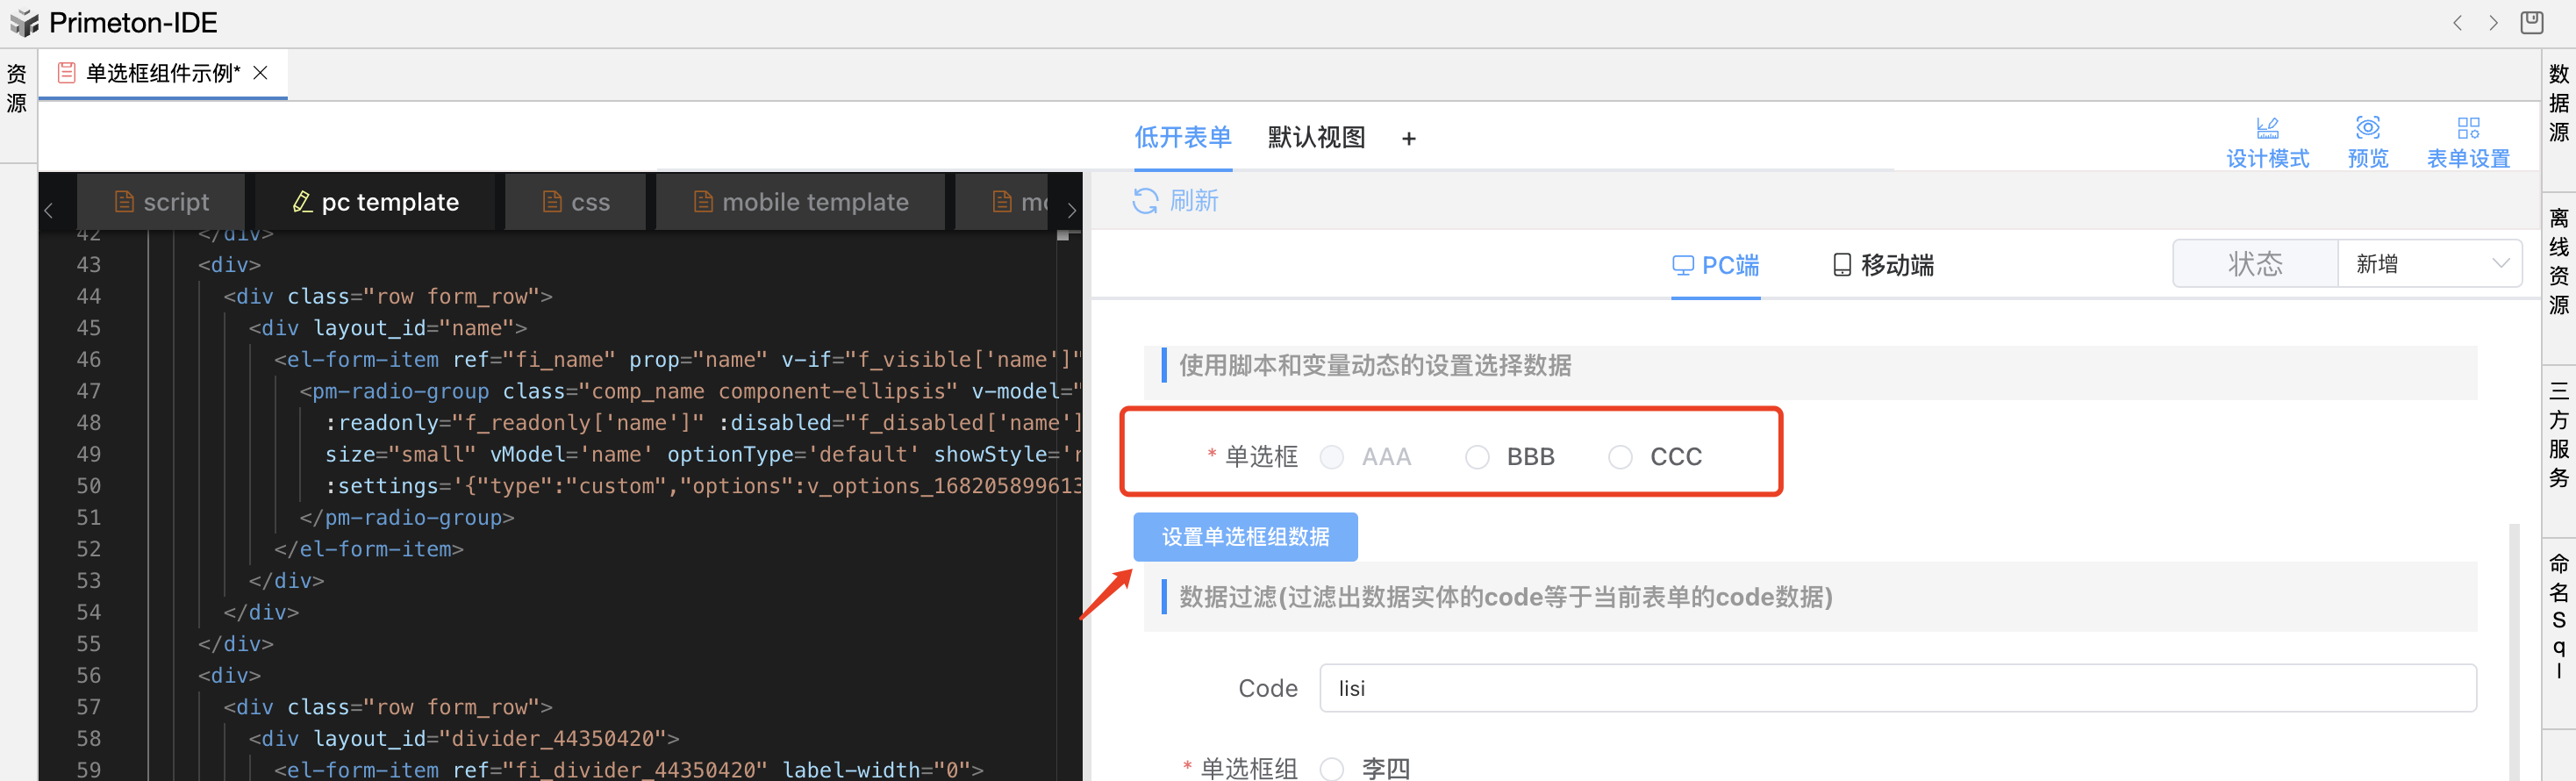Switch preview to PC端
The width and height of the screenshot is (2576, 781).
pos(1716,265)
